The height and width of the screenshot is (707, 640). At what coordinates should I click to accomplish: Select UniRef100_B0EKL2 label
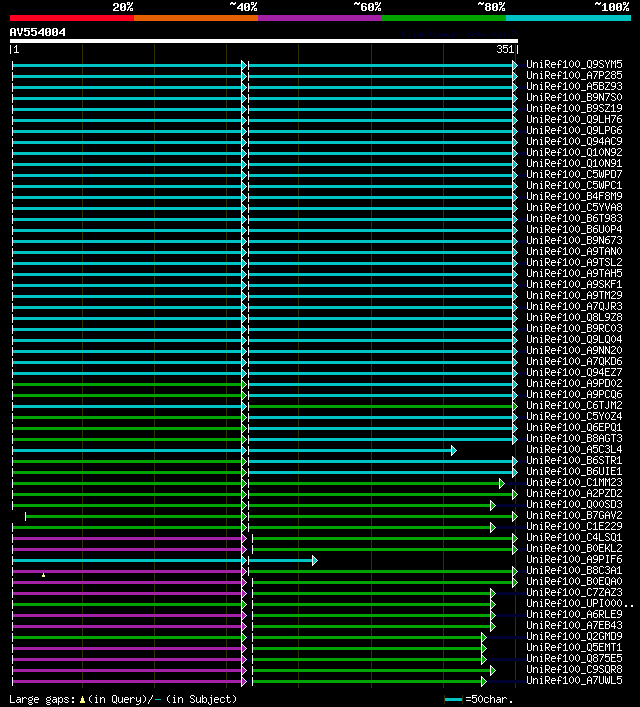(574, 548)
